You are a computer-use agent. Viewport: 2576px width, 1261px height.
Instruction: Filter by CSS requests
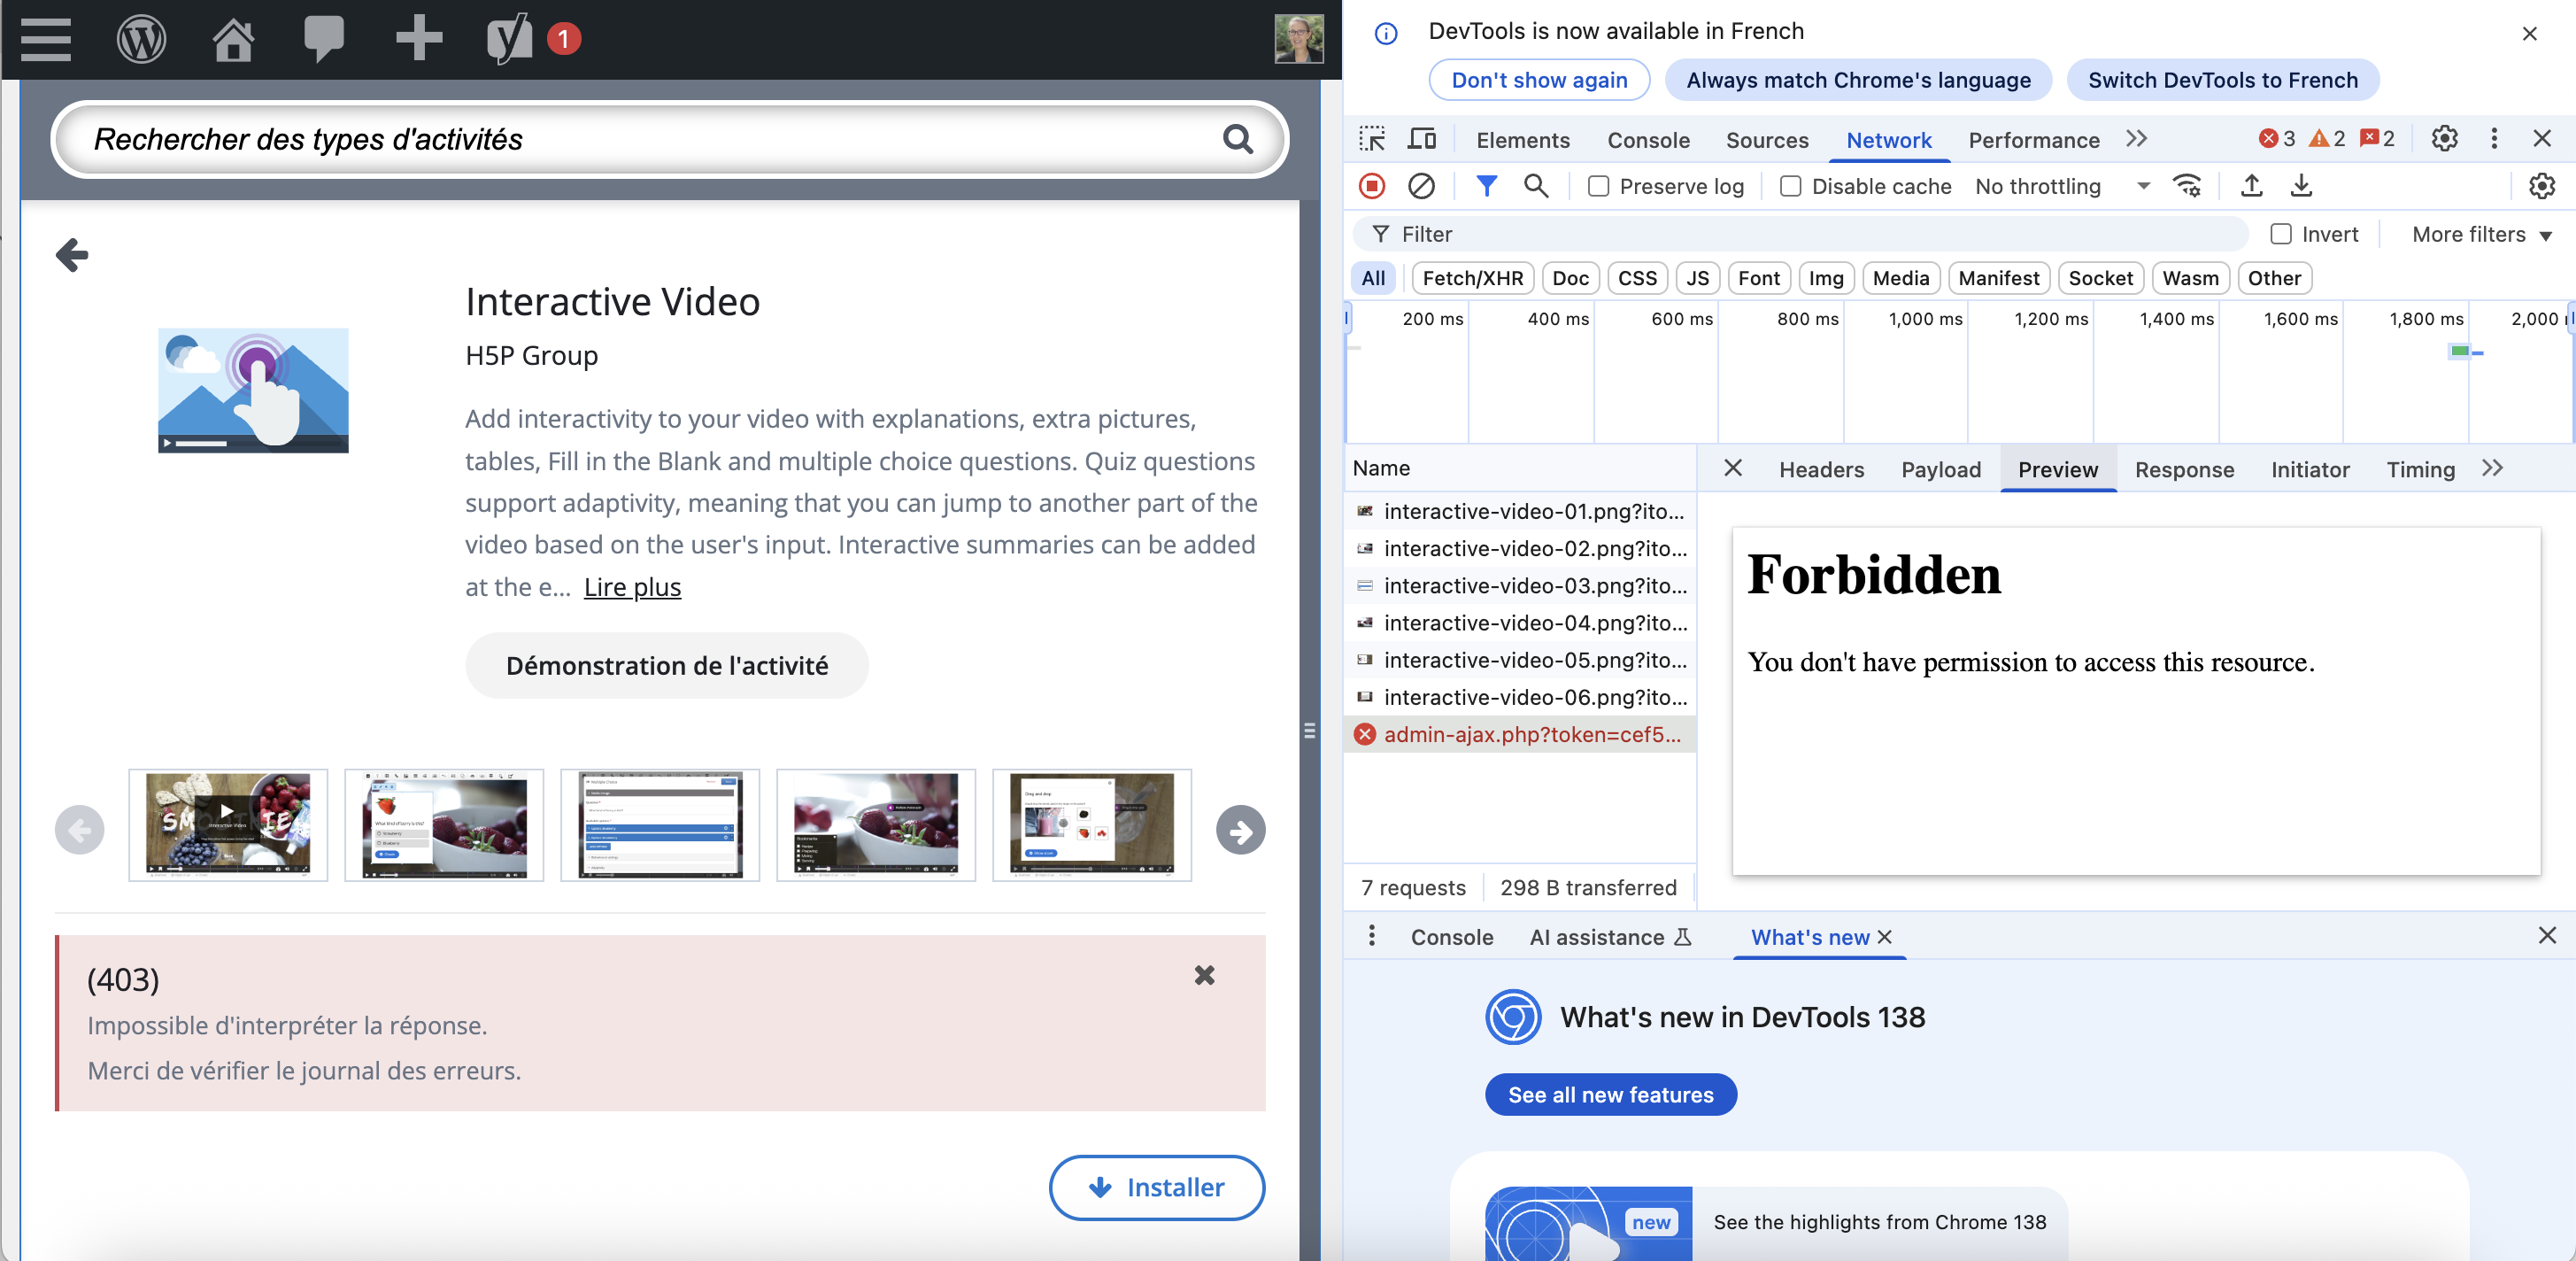pyautogui.click(x=1637, y=278)
